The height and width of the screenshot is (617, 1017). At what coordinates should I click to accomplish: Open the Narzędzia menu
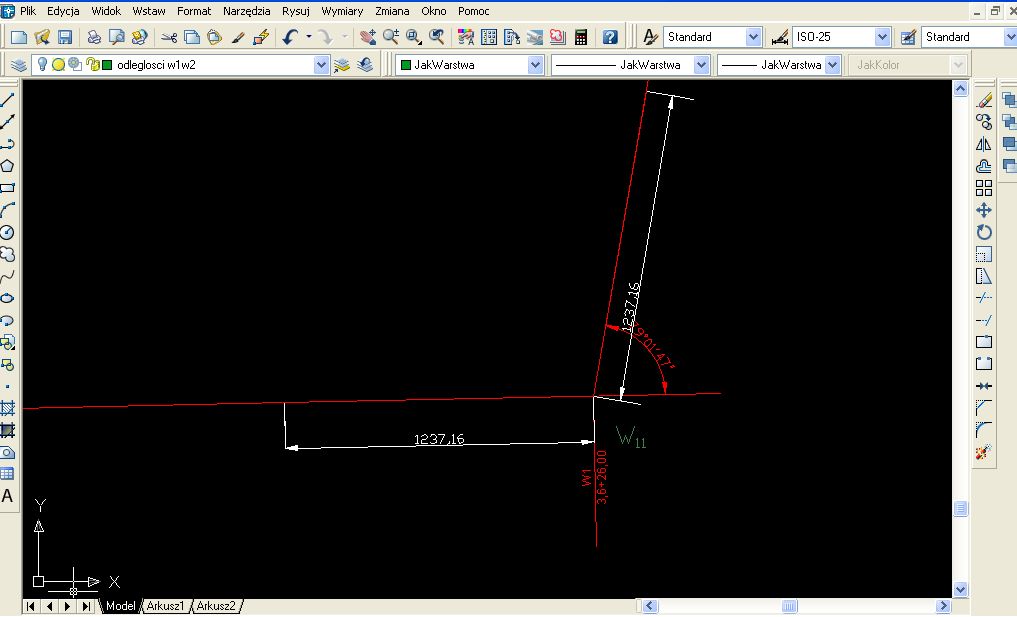tap(246, 11)
